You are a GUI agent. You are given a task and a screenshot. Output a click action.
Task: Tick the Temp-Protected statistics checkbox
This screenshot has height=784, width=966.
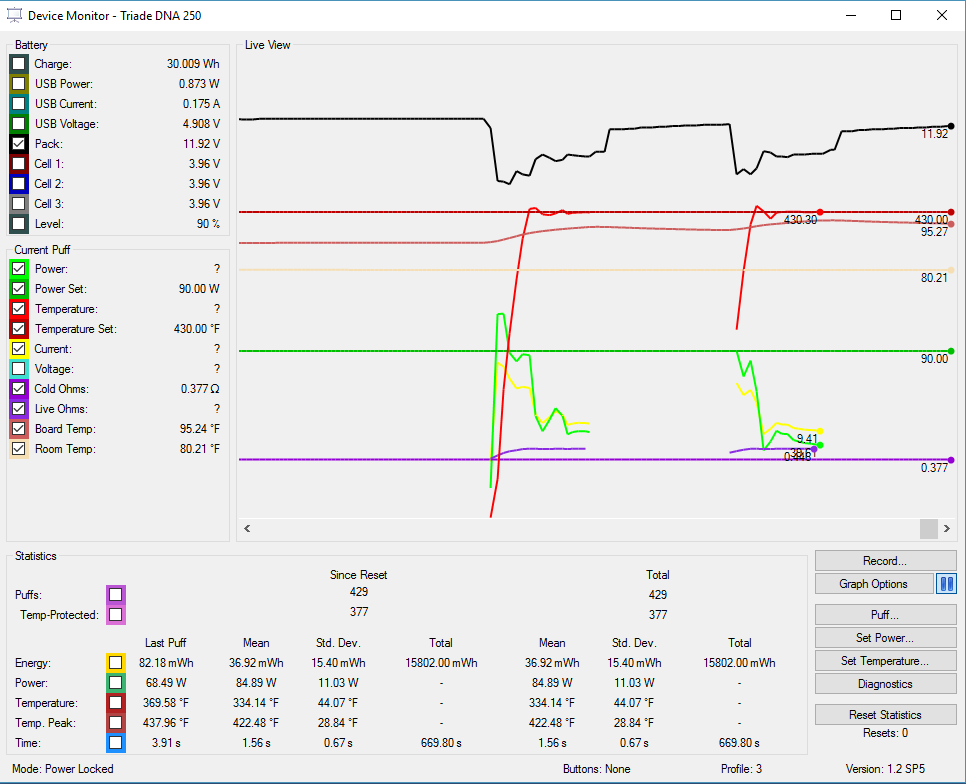(x=116, y=615)
